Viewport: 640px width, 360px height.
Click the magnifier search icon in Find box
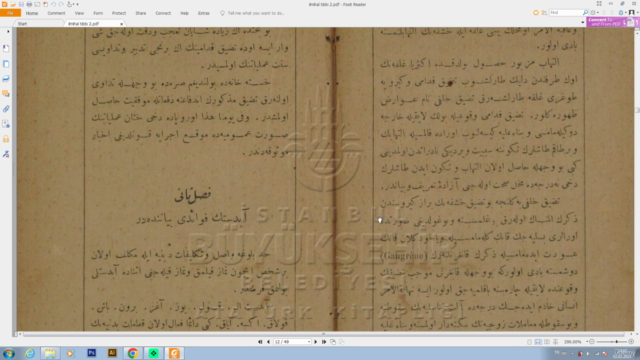pos(585,13)
